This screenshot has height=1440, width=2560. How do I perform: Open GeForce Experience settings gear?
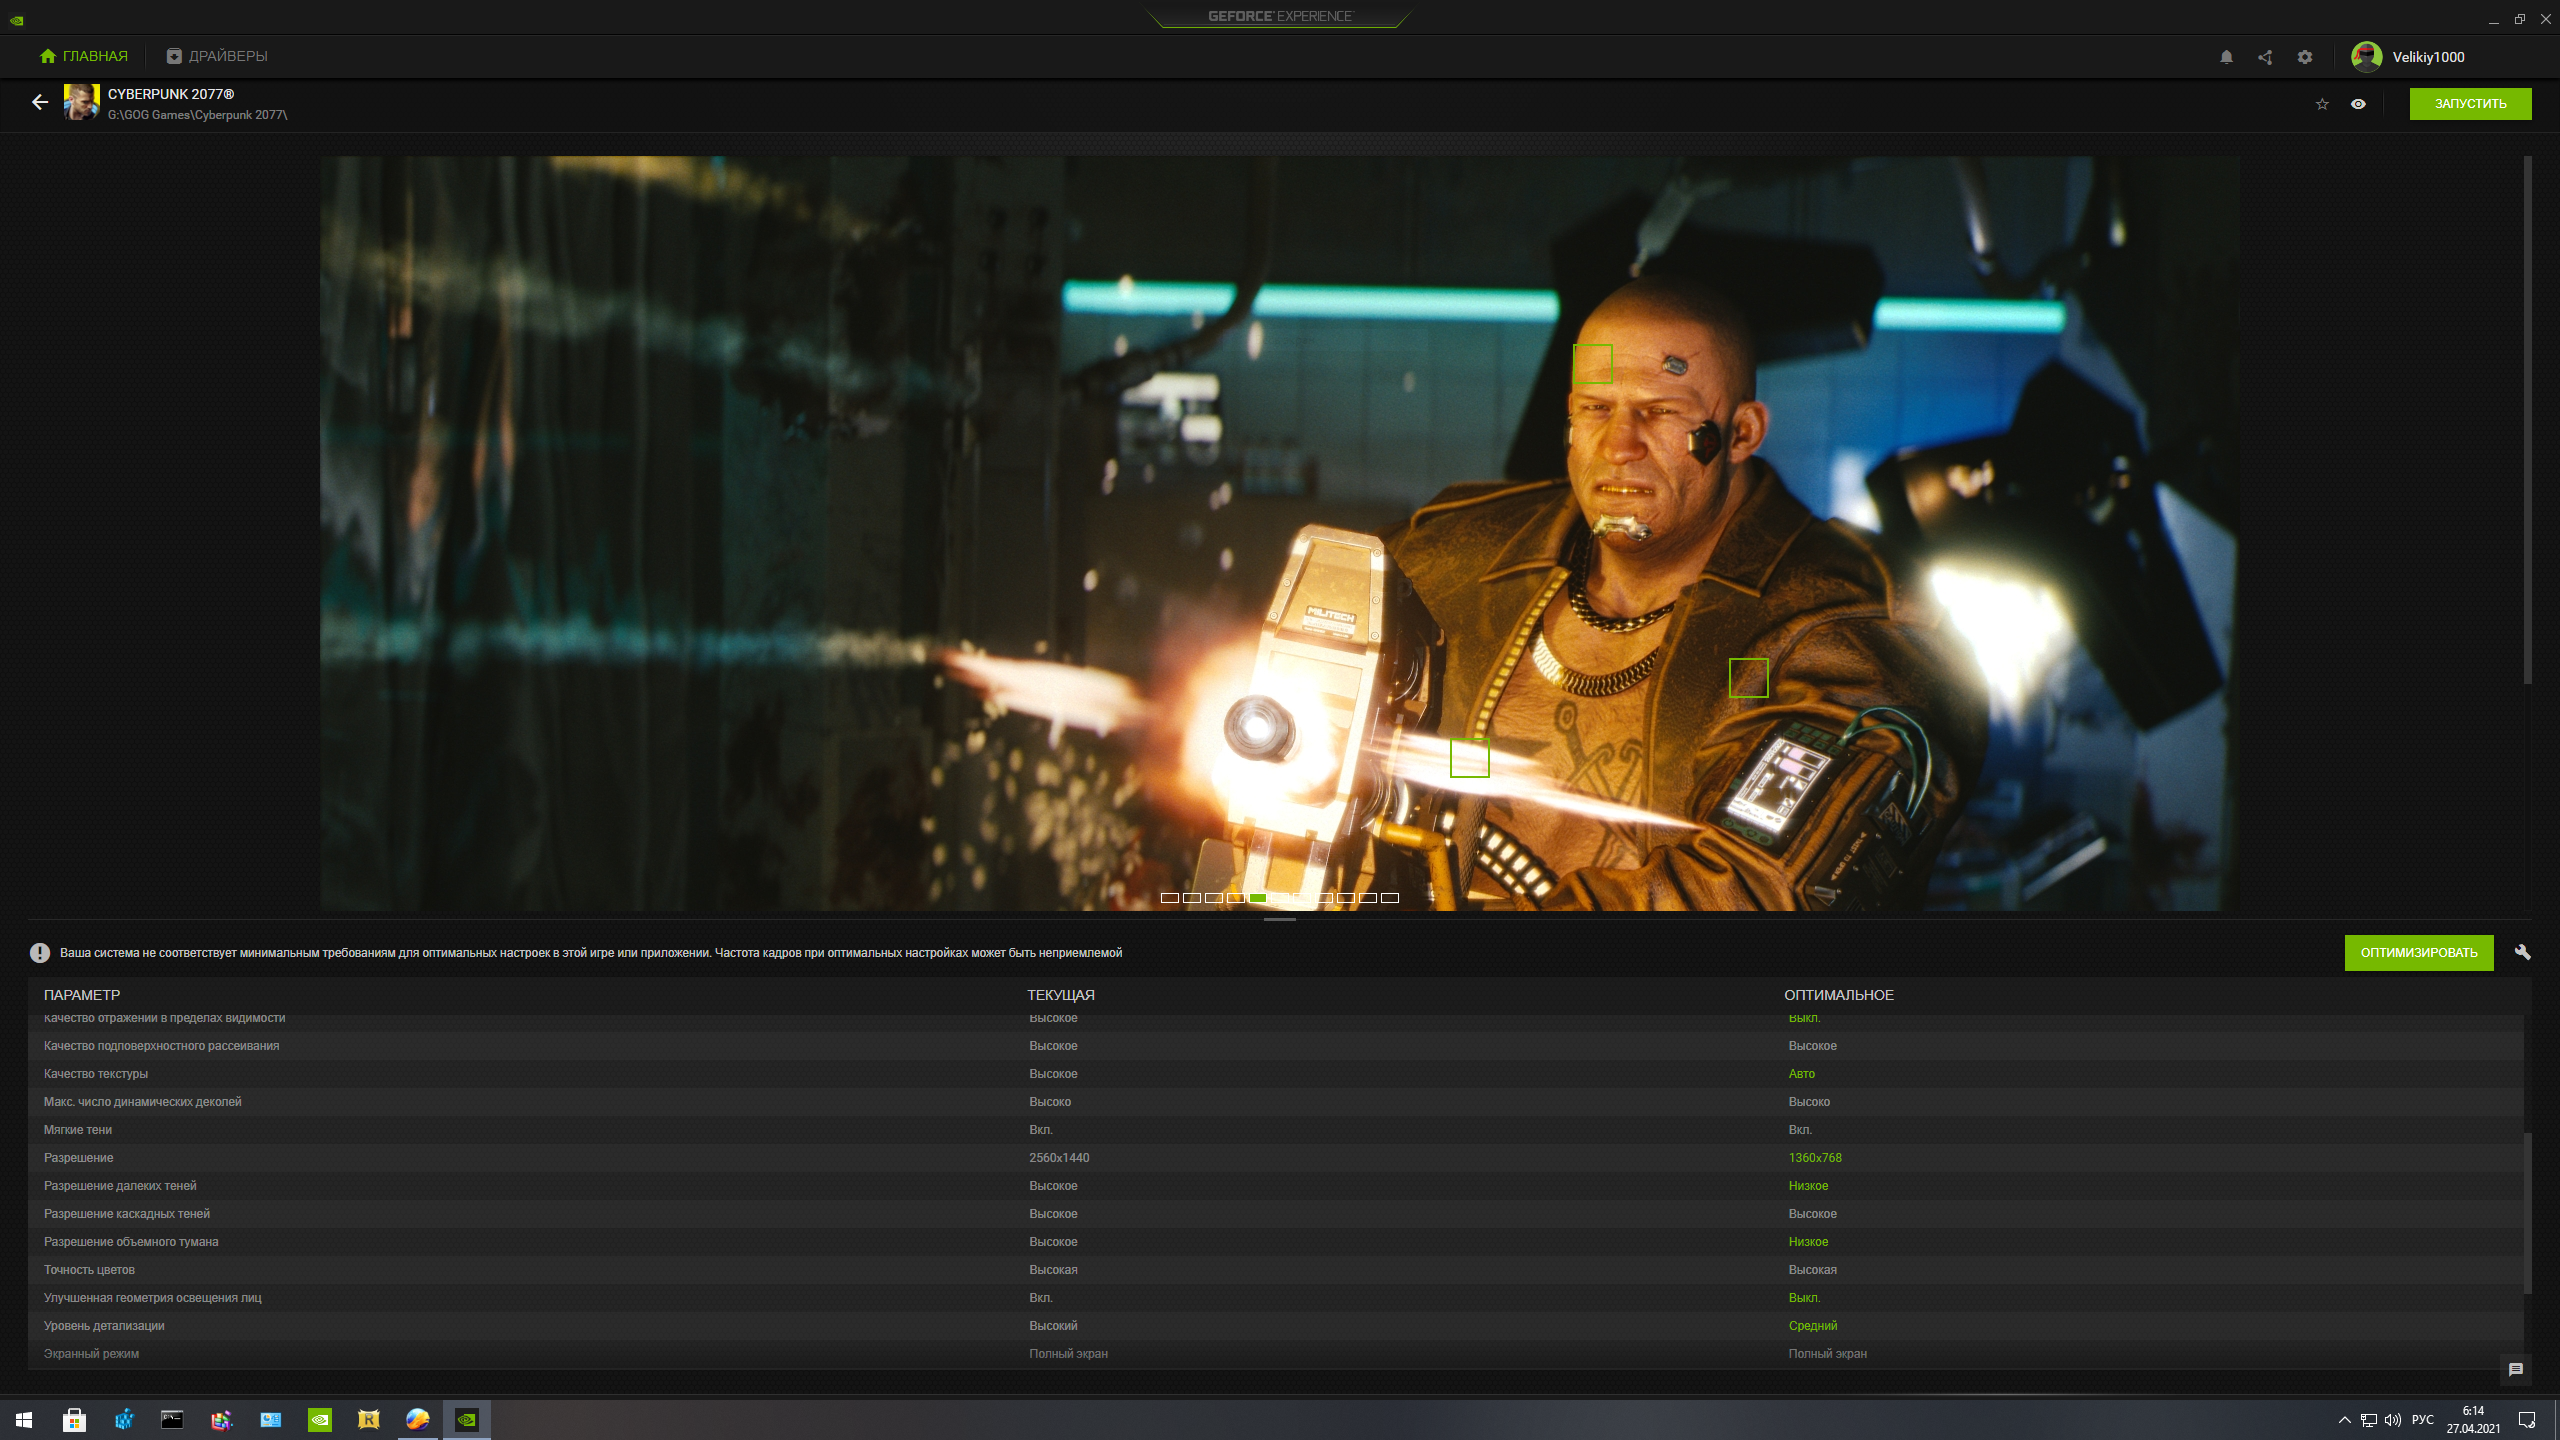pyautogui.click(x=2305, y=57)
